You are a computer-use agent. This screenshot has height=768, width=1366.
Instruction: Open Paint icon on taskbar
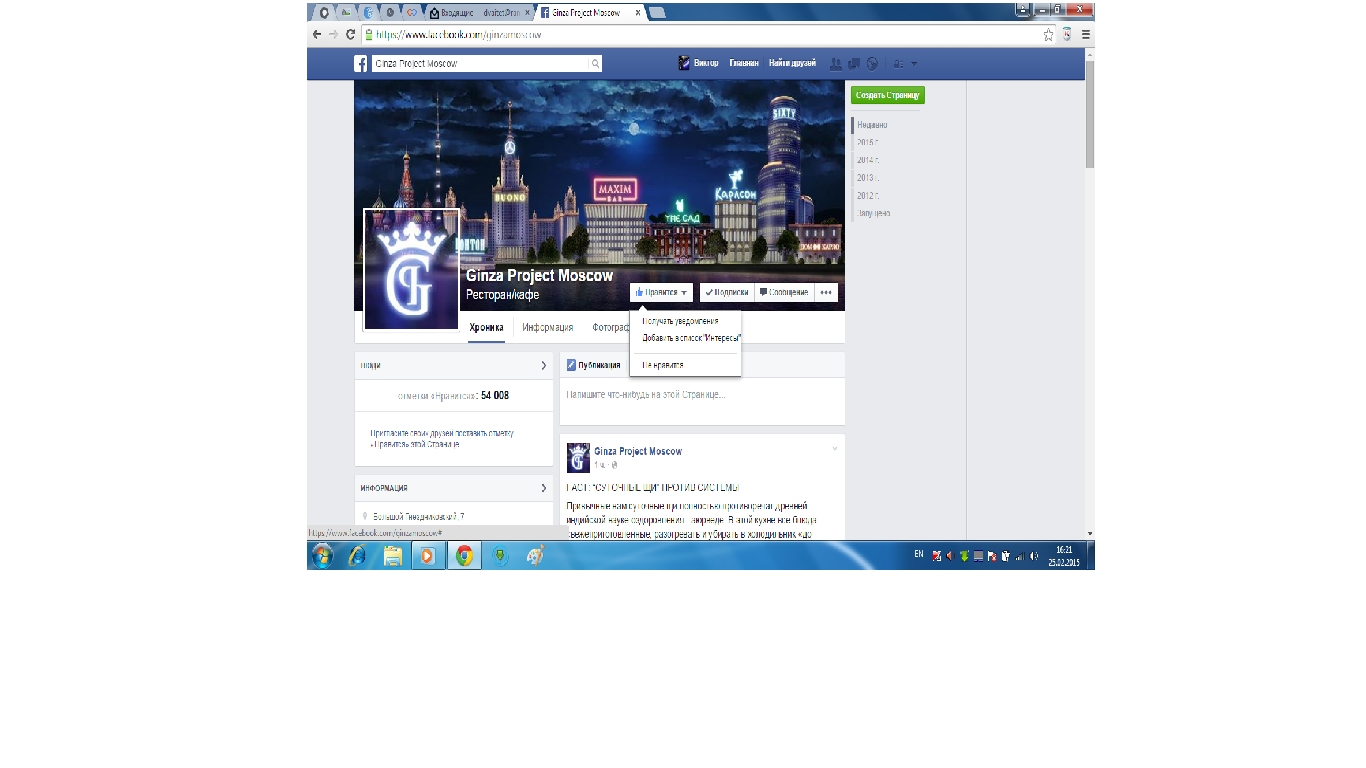[535, 556]
